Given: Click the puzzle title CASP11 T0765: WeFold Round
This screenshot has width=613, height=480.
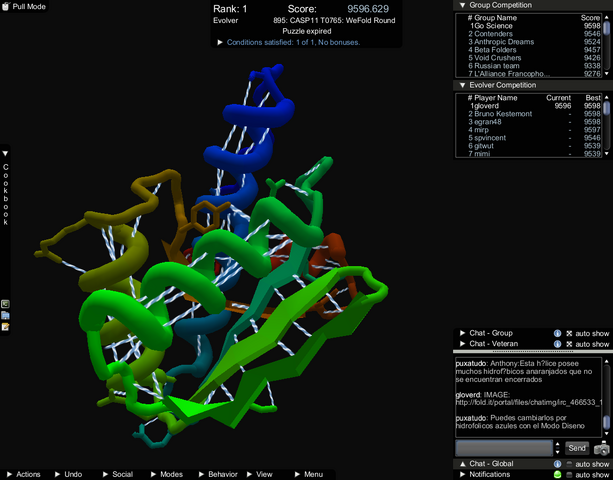Looking at the screenshot, I should pos(342,20).
